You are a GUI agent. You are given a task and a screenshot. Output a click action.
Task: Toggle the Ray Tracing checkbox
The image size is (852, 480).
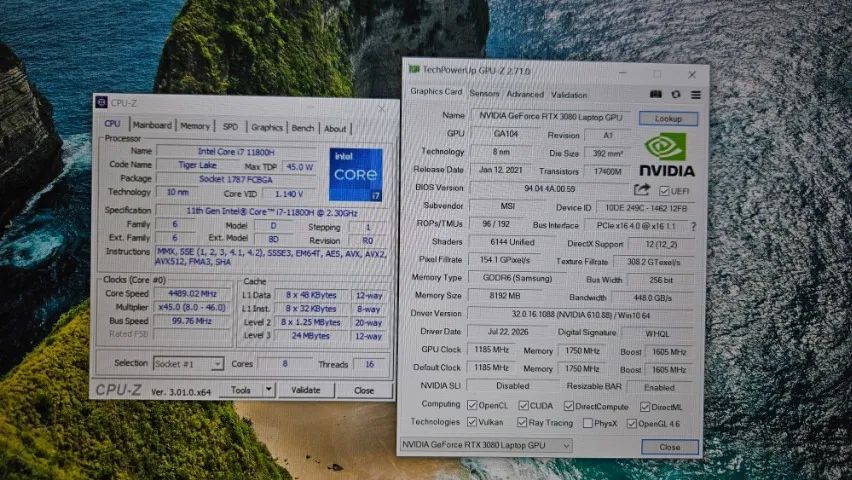[522, 422]
